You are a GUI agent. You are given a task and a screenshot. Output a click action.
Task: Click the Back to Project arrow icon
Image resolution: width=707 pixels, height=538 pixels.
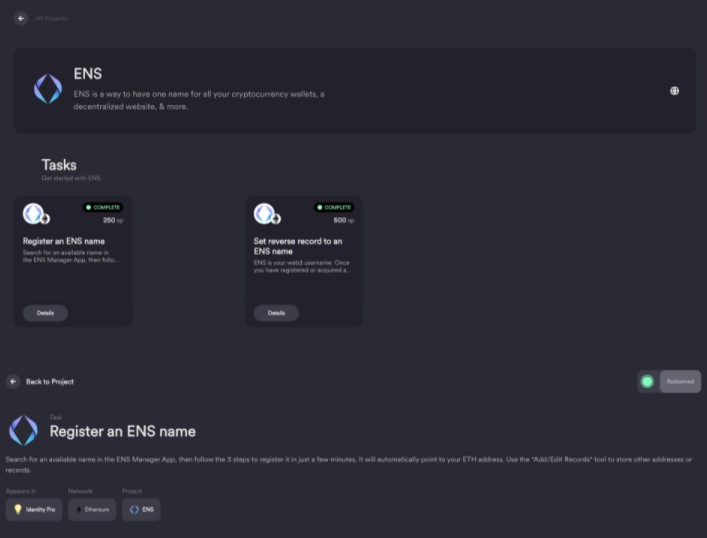13,382
